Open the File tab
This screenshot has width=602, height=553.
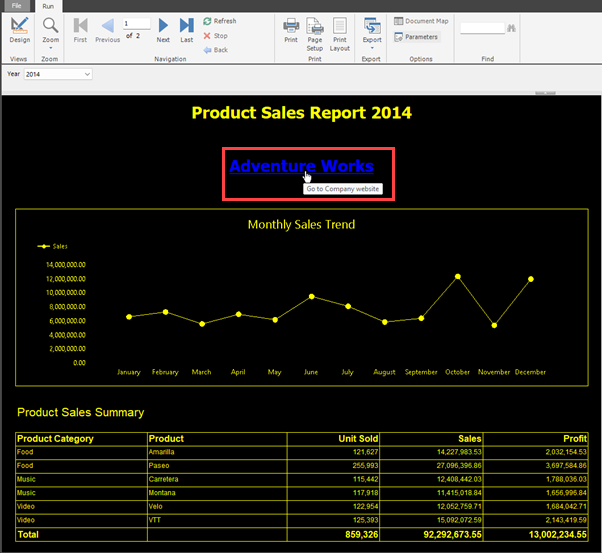coord(17,6)
